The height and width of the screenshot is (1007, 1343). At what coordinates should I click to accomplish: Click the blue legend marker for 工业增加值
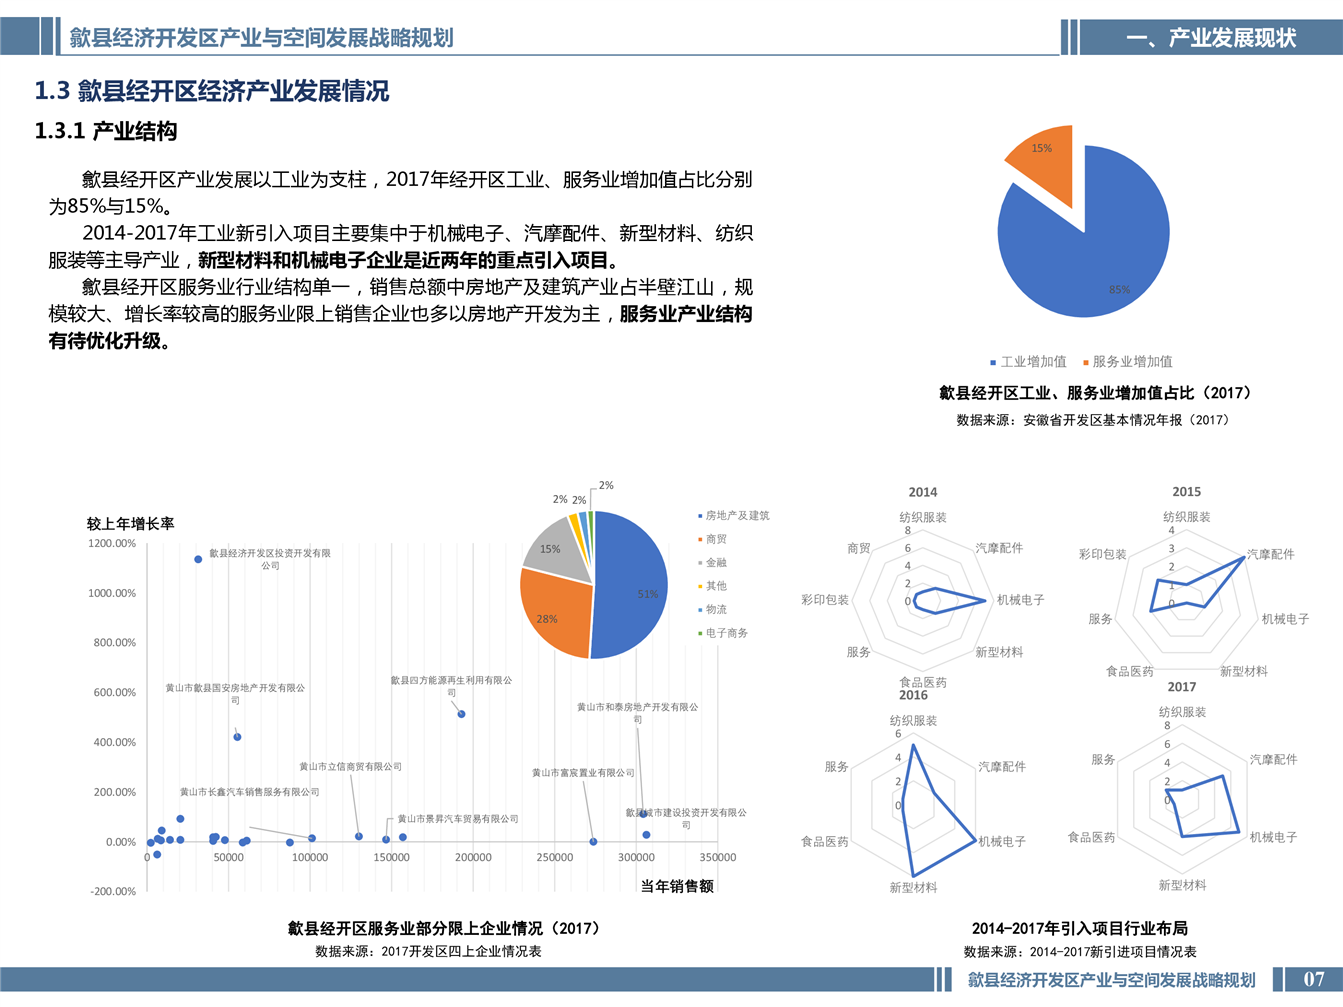(993, 362)
